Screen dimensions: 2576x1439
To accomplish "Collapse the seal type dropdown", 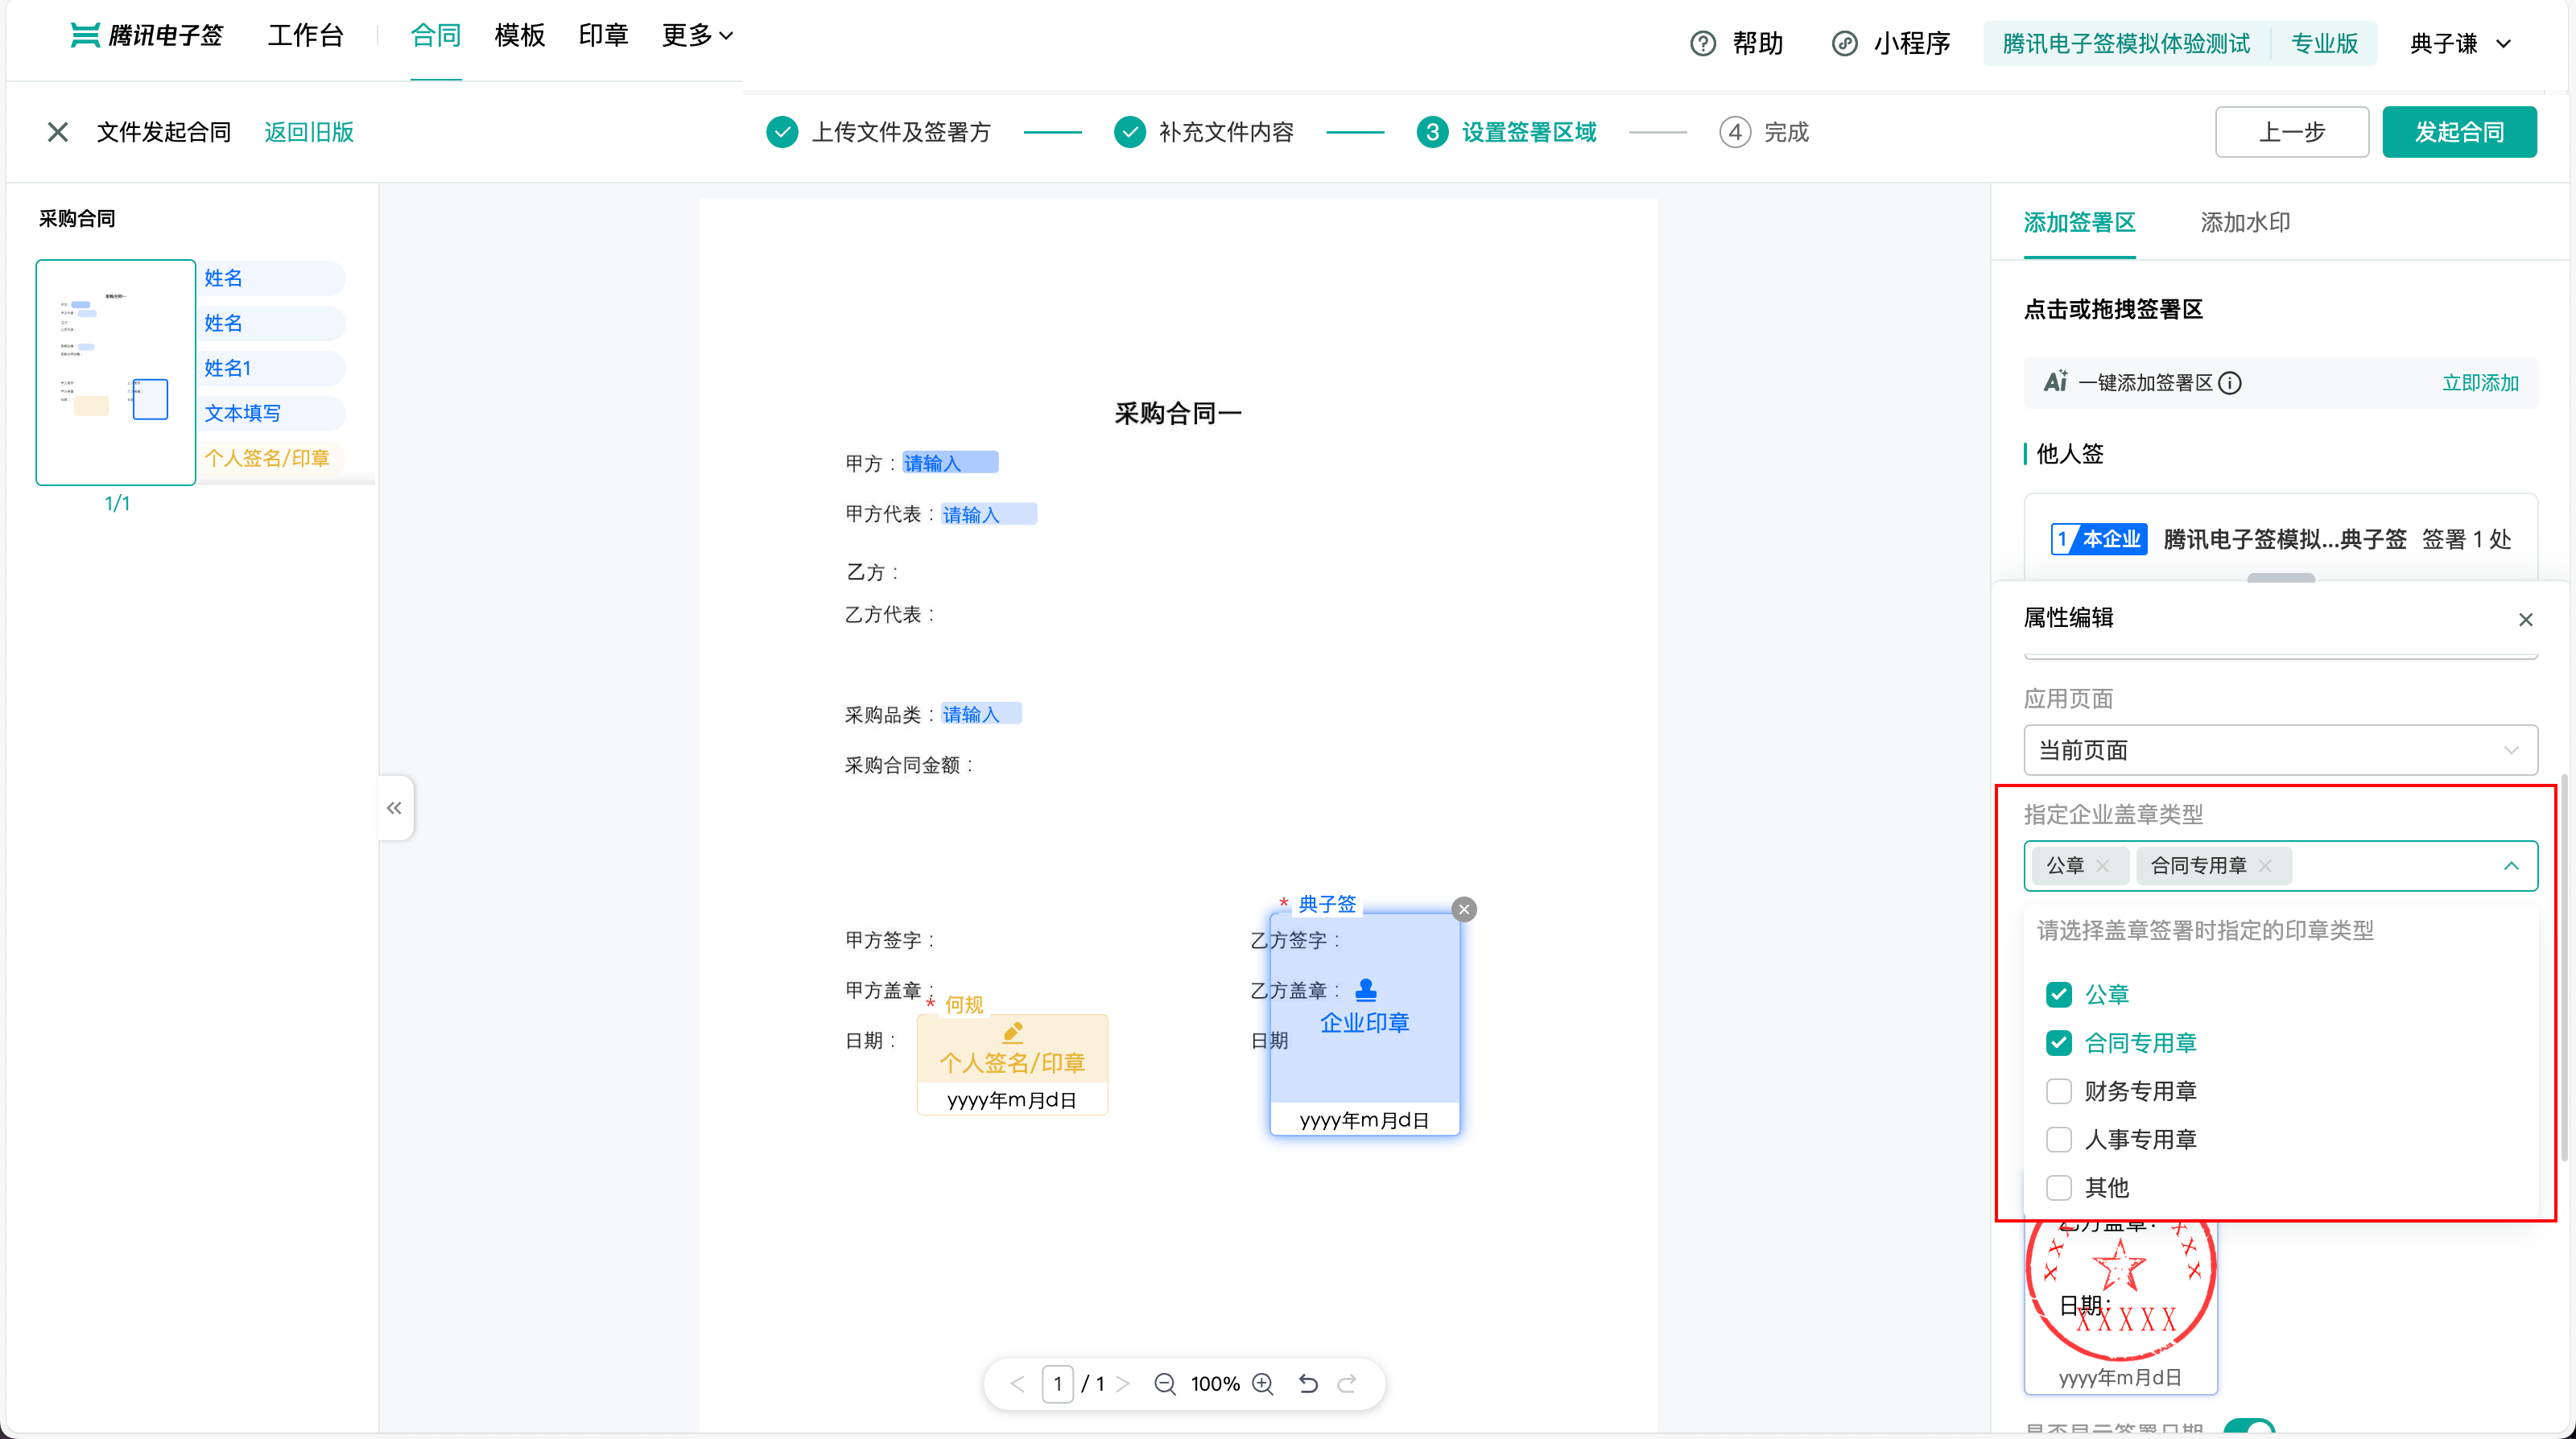I will click(x=2510, y=866).
